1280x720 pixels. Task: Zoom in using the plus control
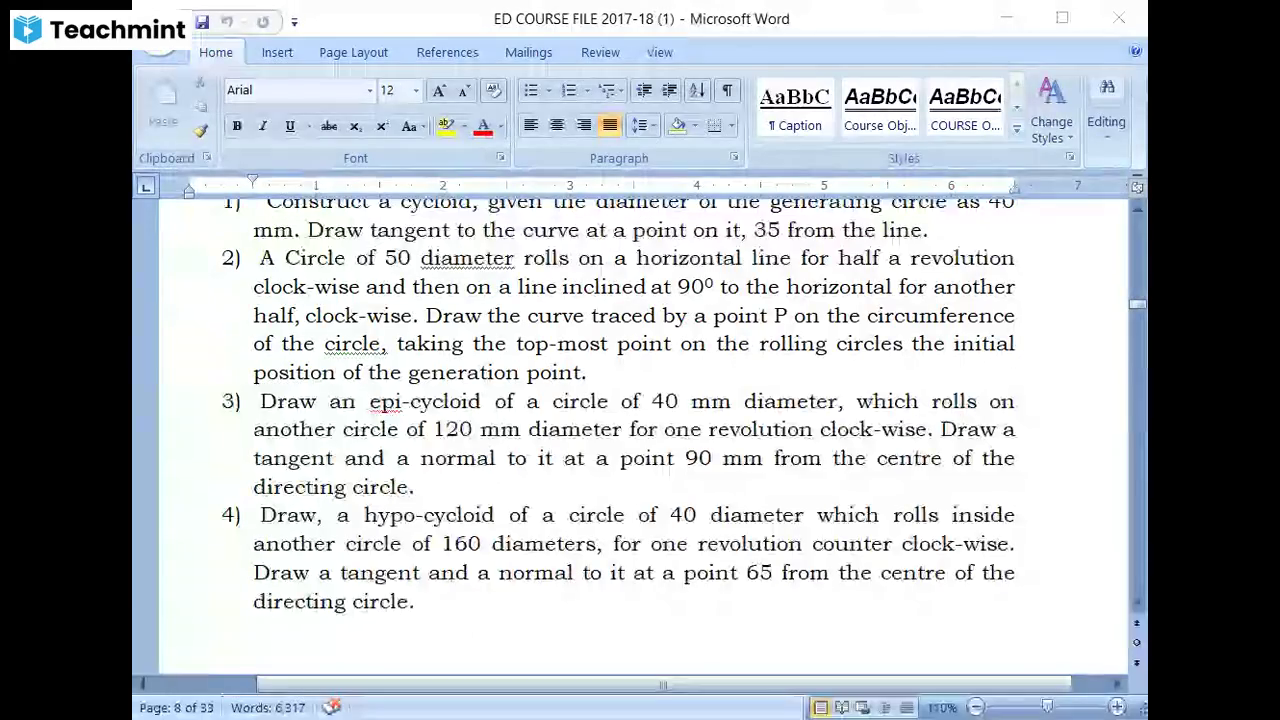[x=1117, y=707]
